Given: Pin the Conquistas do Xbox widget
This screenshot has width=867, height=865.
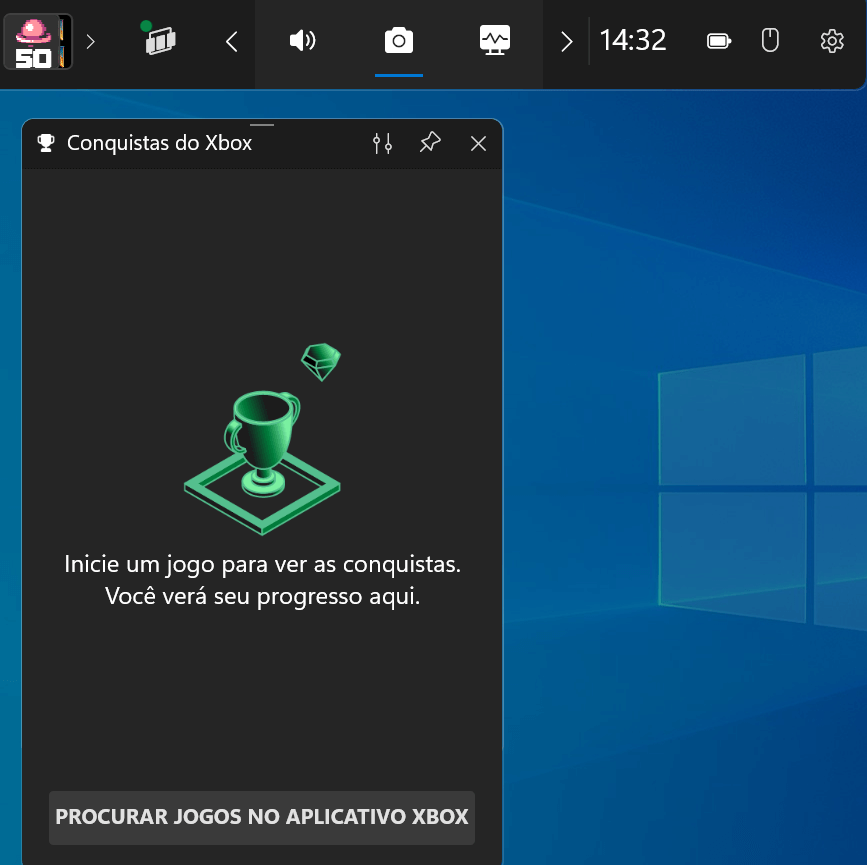Looking at the screenshot, I should click(430, 143).
